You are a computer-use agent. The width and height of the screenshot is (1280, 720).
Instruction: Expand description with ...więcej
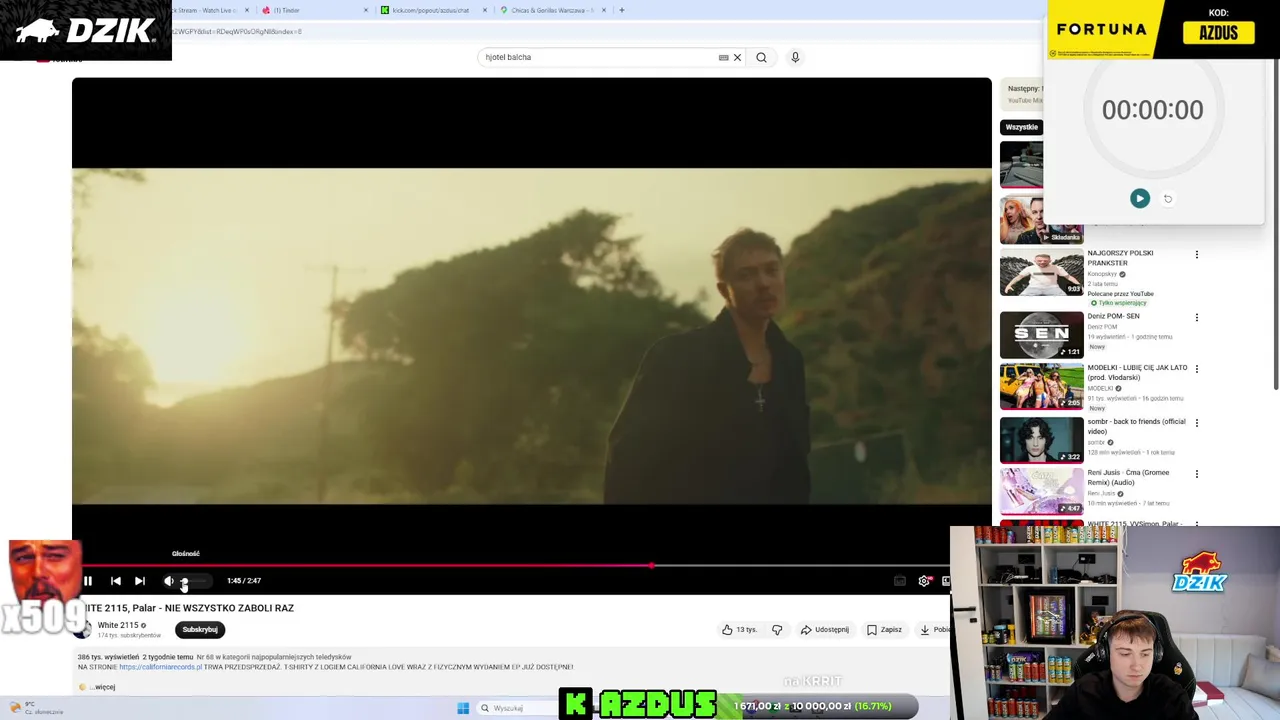click(104, 687)
